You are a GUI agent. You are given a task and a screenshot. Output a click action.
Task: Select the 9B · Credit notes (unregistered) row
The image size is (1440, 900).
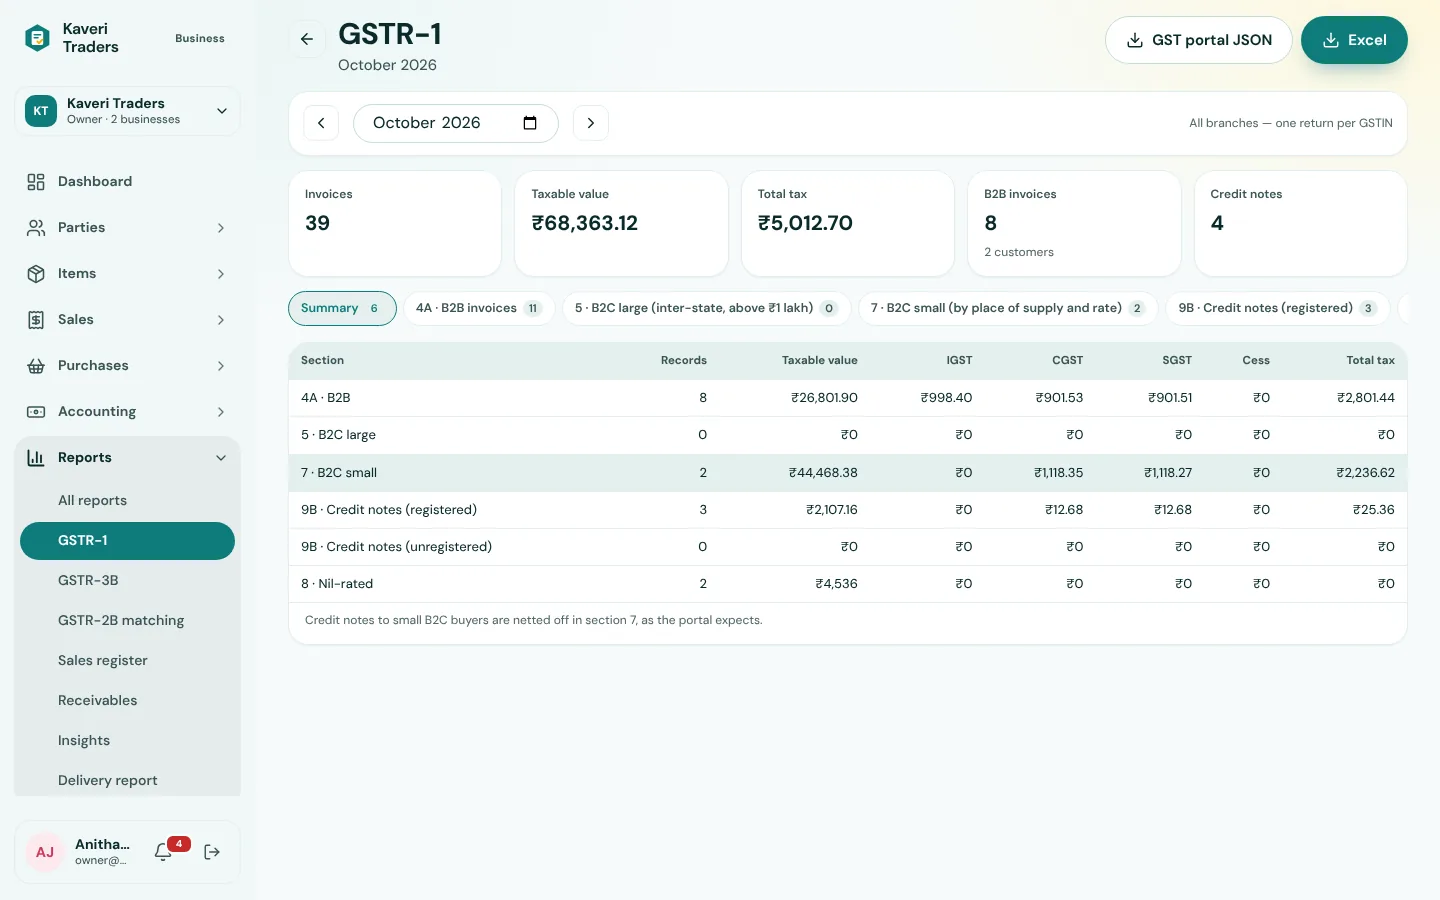[848, 547]
